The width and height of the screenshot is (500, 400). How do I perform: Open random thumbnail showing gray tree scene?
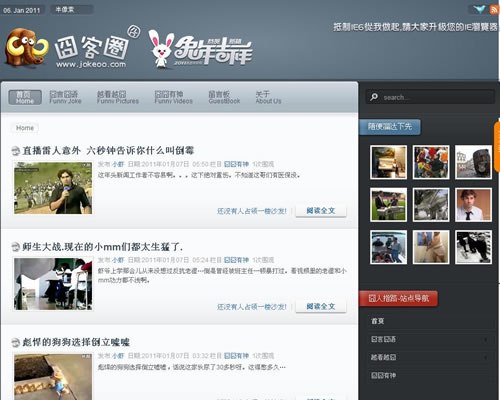click(431, 205)
